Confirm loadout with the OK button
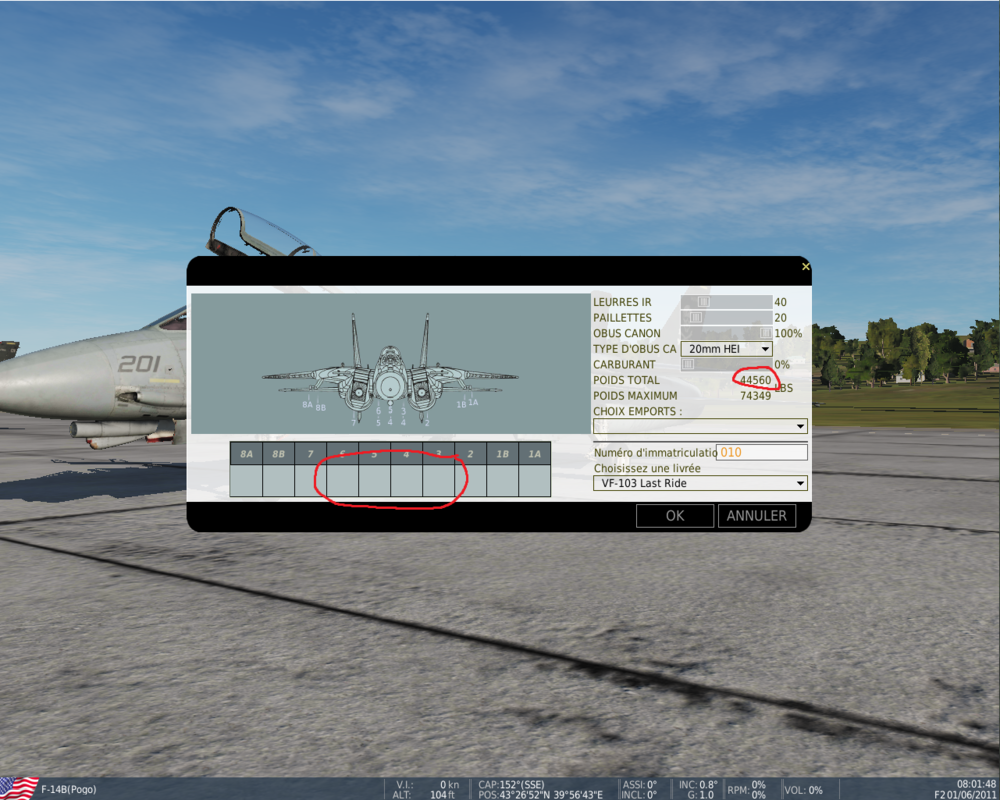Viewport: 1000px width, 800px height. [675, 515]
